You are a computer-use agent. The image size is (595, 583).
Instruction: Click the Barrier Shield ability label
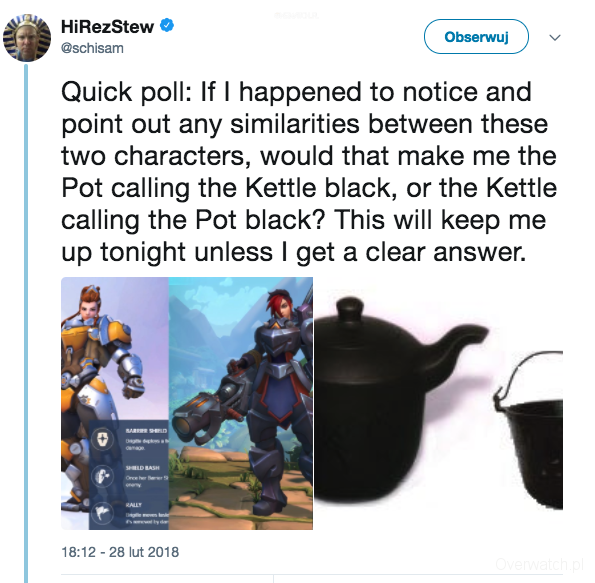[146, 430]
